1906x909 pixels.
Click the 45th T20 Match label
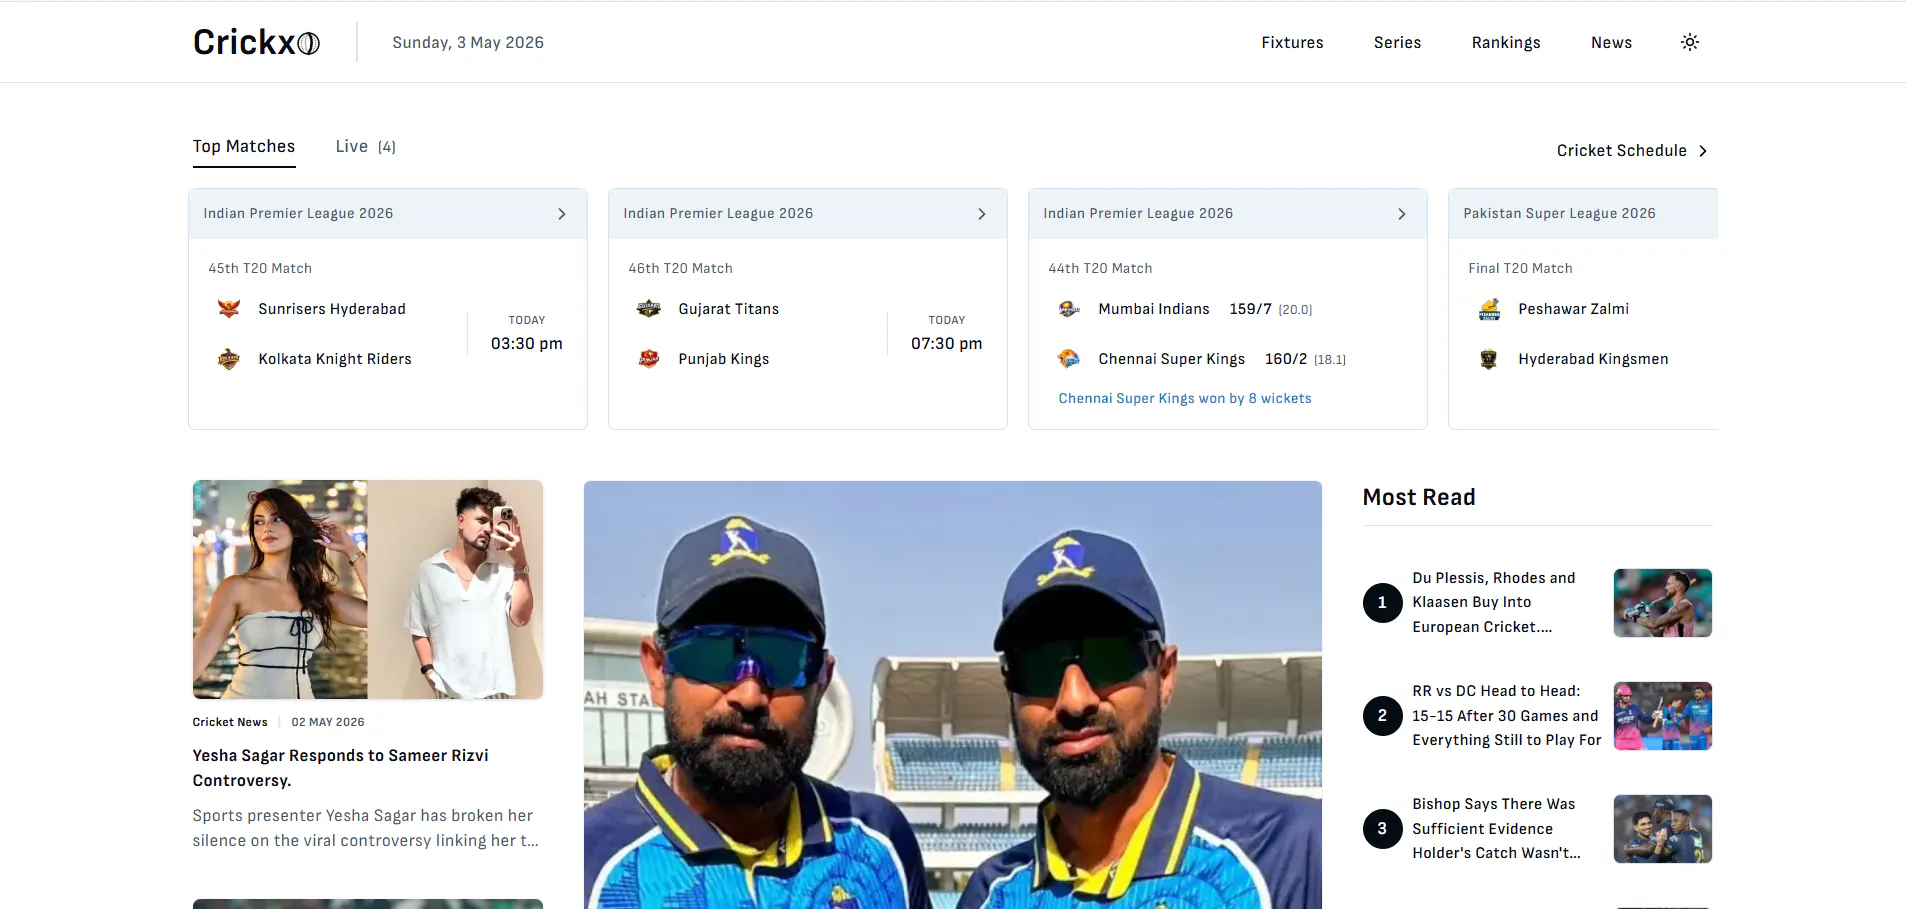coord(260,268)
